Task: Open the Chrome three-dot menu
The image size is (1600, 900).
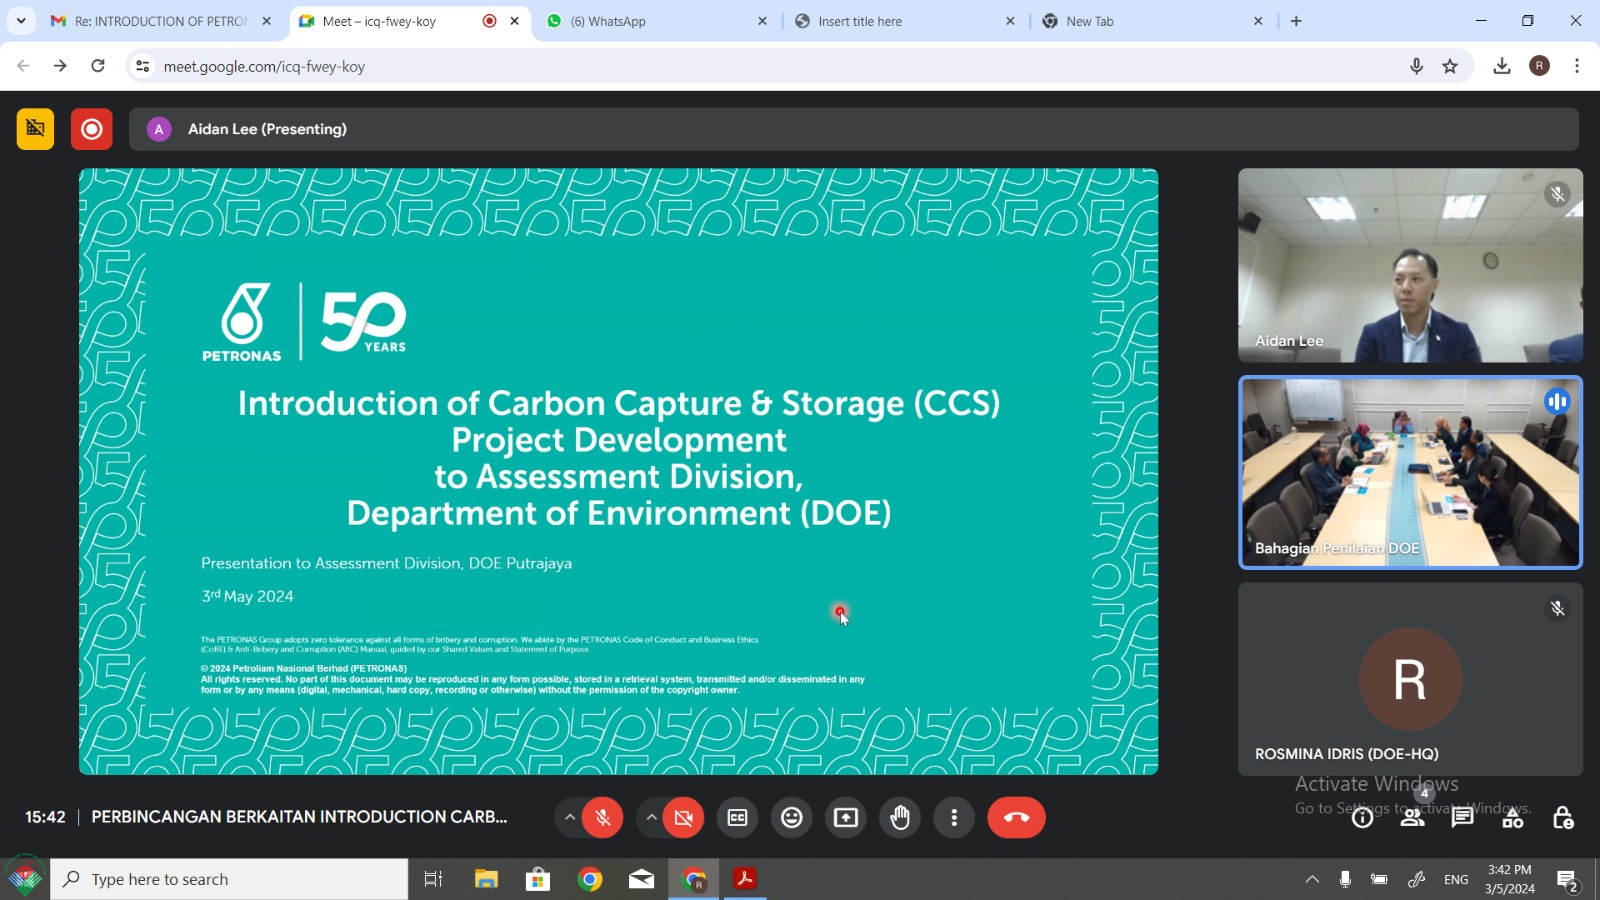Action: click(1577, 66)
